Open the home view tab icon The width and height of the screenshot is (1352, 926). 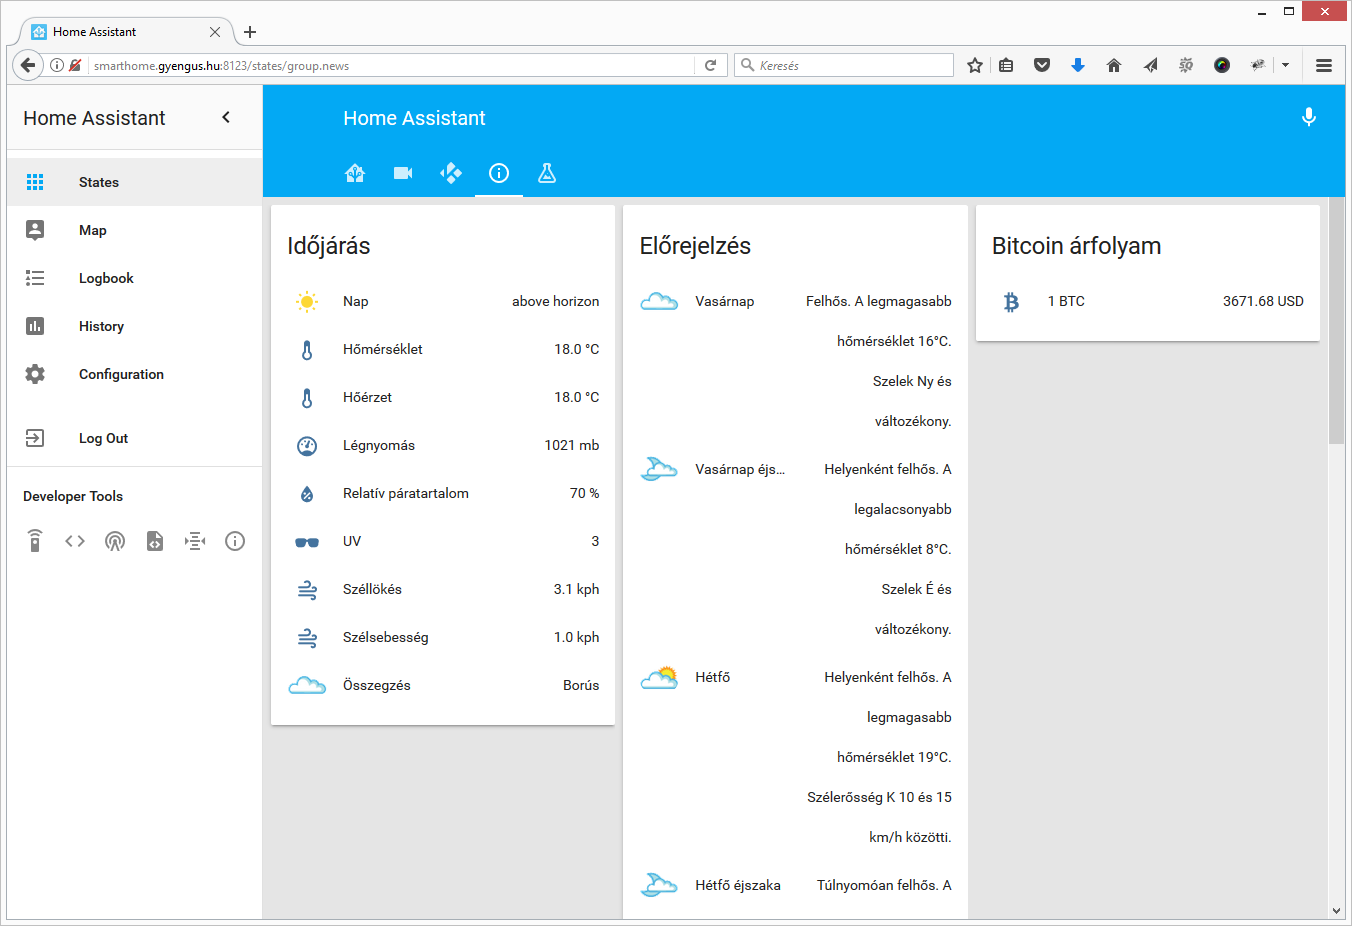[355, 173]
